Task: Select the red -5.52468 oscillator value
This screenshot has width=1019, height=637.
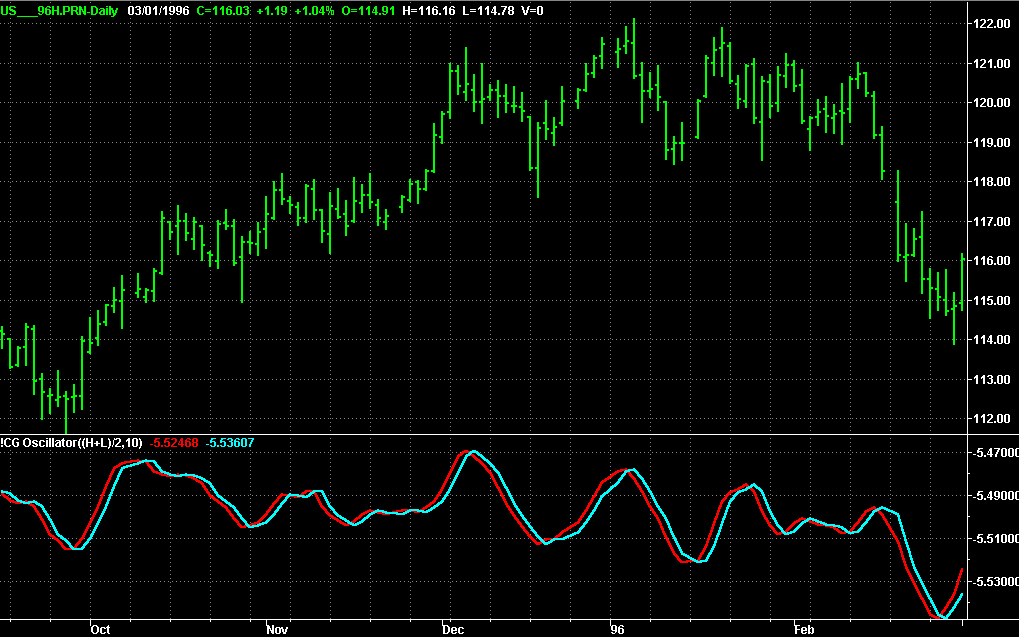Action: point(174,443)
